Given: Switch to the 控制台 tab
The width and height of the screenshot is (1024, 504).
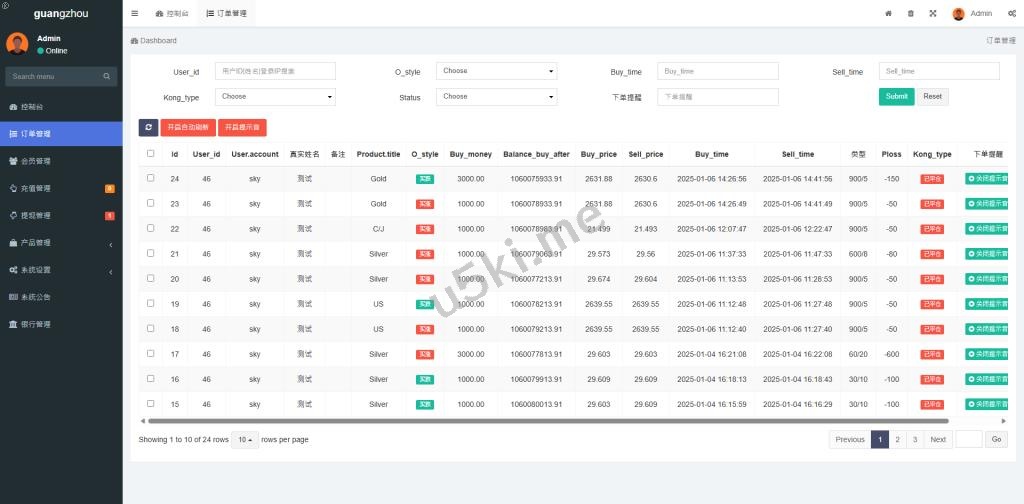Looking at the screenshot, I should click(174, 14).
